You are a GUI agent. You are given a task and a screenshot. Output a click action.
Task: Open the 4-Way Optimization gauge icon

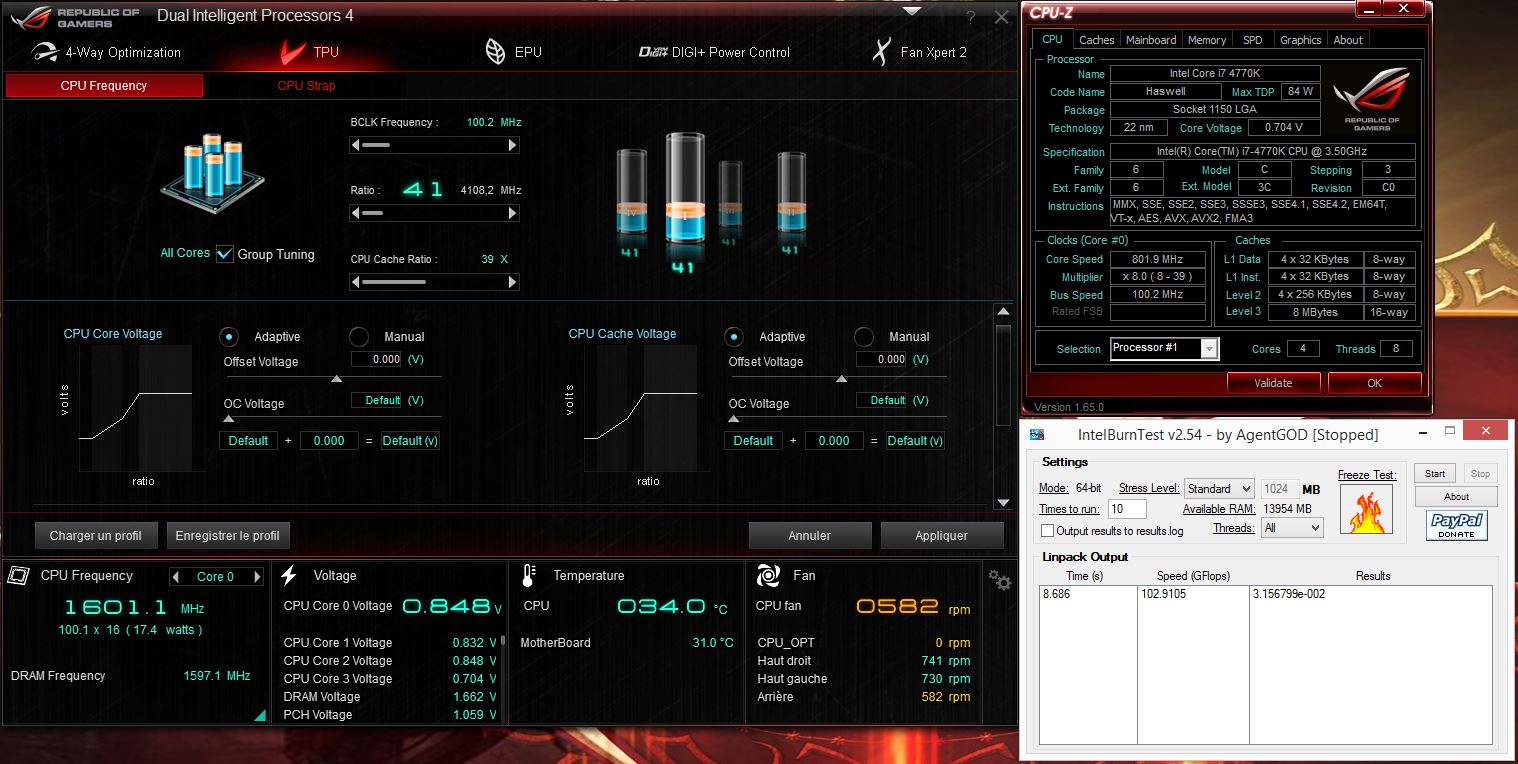coord(45,52)
